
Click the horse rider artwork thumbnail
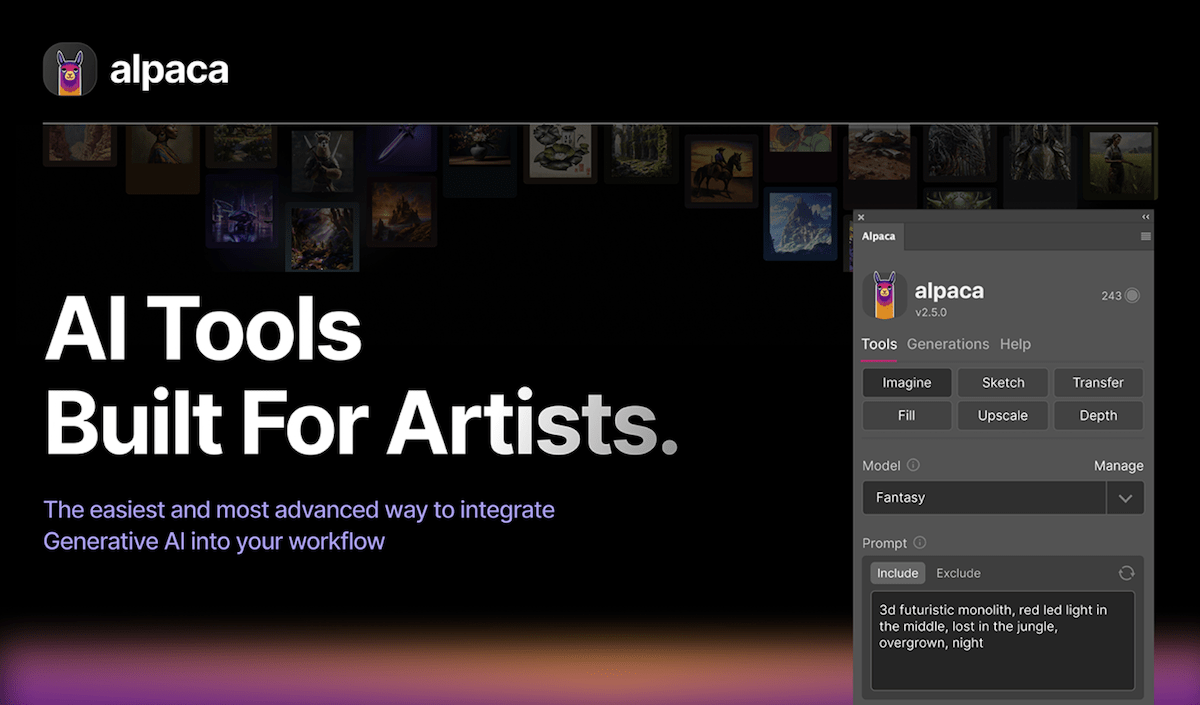tap(721, 170)
